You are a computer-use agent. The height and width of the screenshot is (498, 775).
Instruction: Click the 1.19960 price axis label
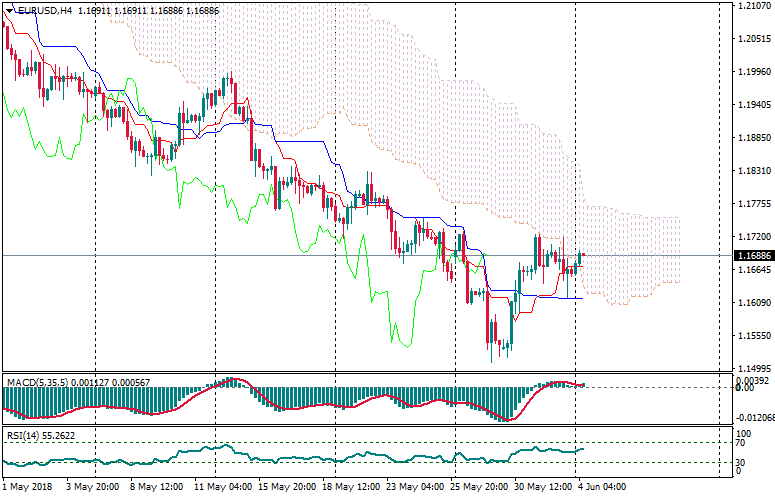point(750,72)
